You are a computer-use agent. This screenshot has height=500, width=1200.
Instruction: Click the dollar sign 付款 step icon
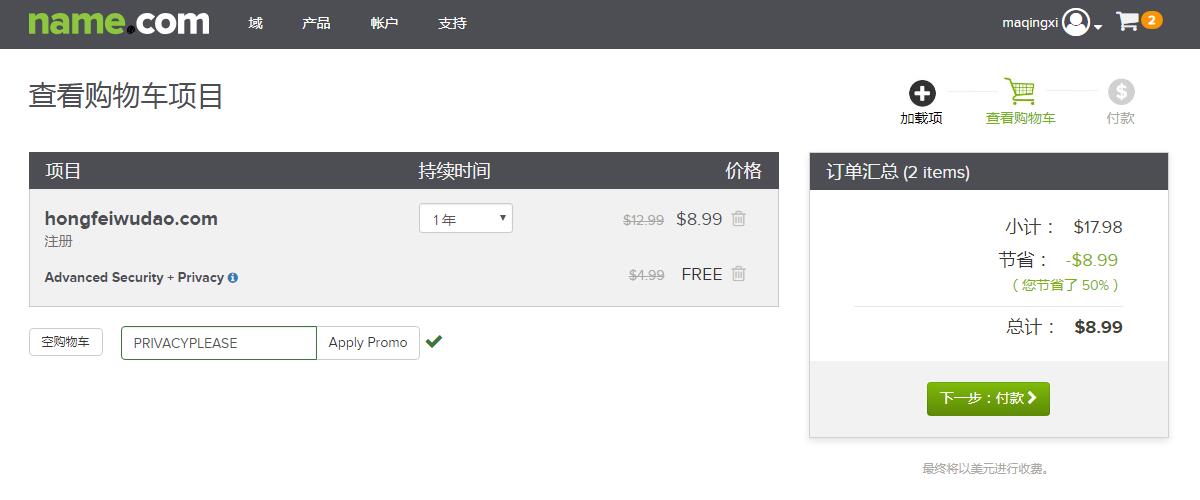pos(1121,92)
